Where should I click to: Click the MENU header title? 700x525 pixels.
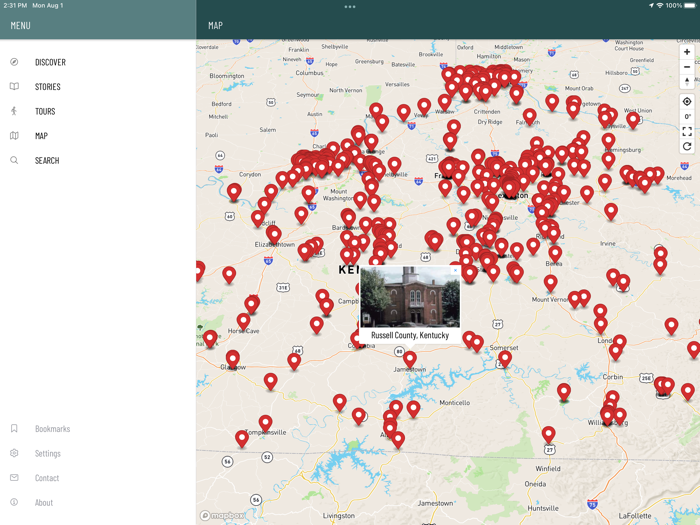(21, 25)
